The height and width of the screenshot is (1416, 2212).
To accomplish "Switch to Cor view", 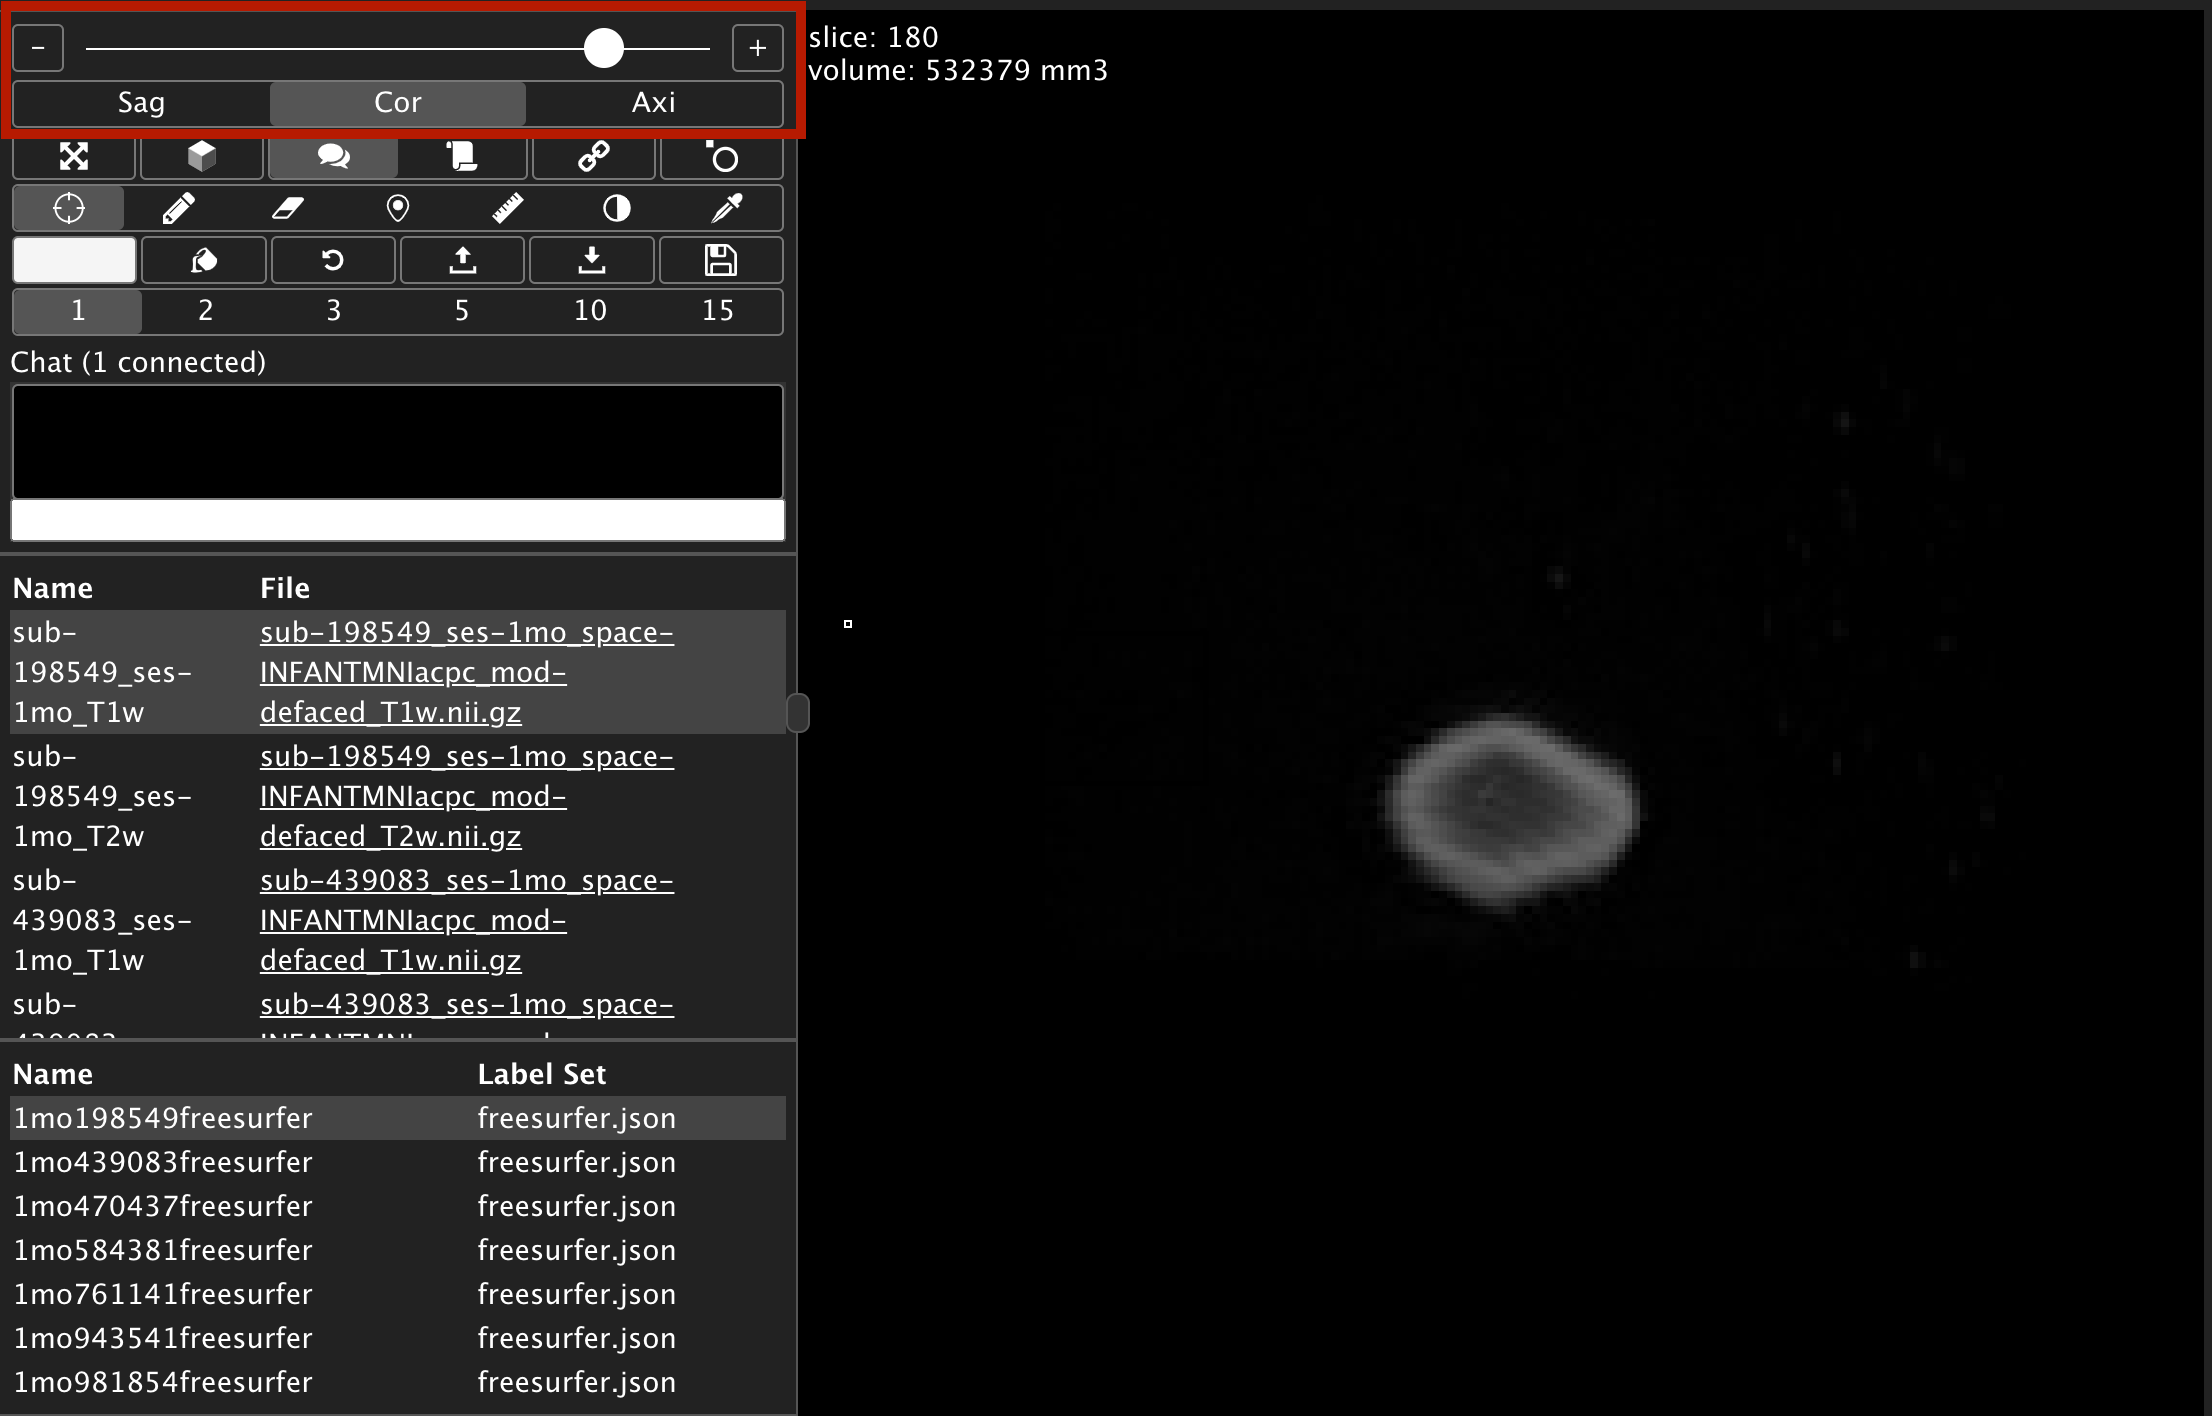I will point(397,103).
